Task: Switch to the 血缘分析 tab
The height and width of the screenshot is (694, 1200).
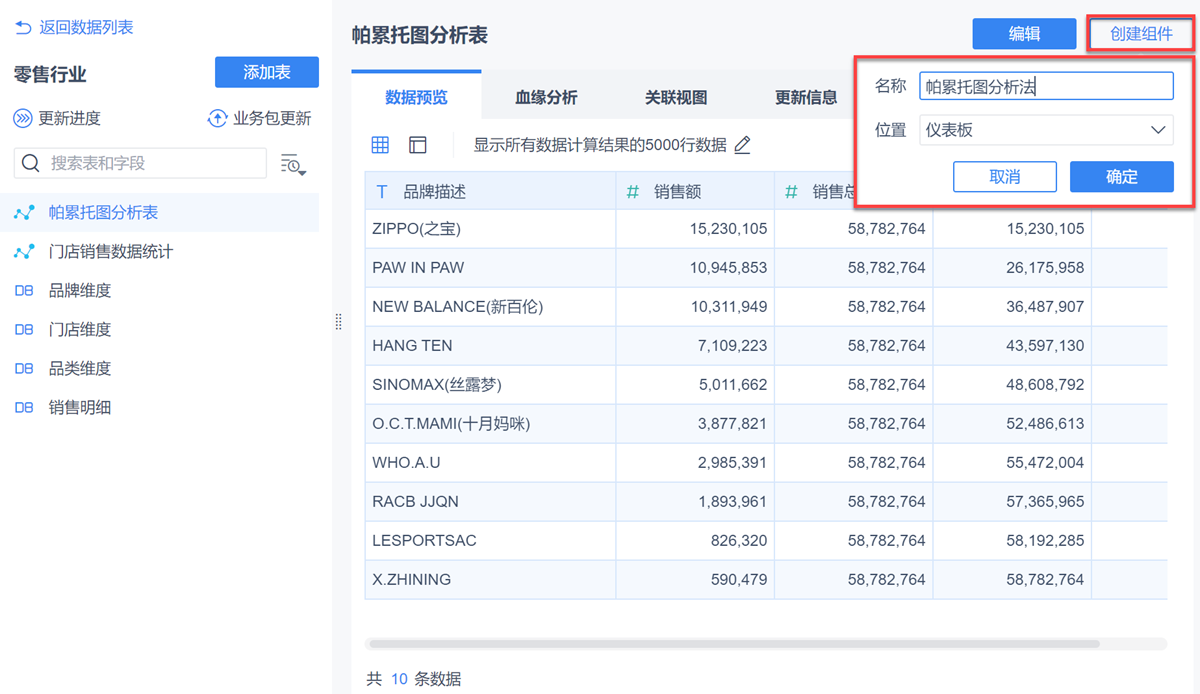Action: point(546,97)
